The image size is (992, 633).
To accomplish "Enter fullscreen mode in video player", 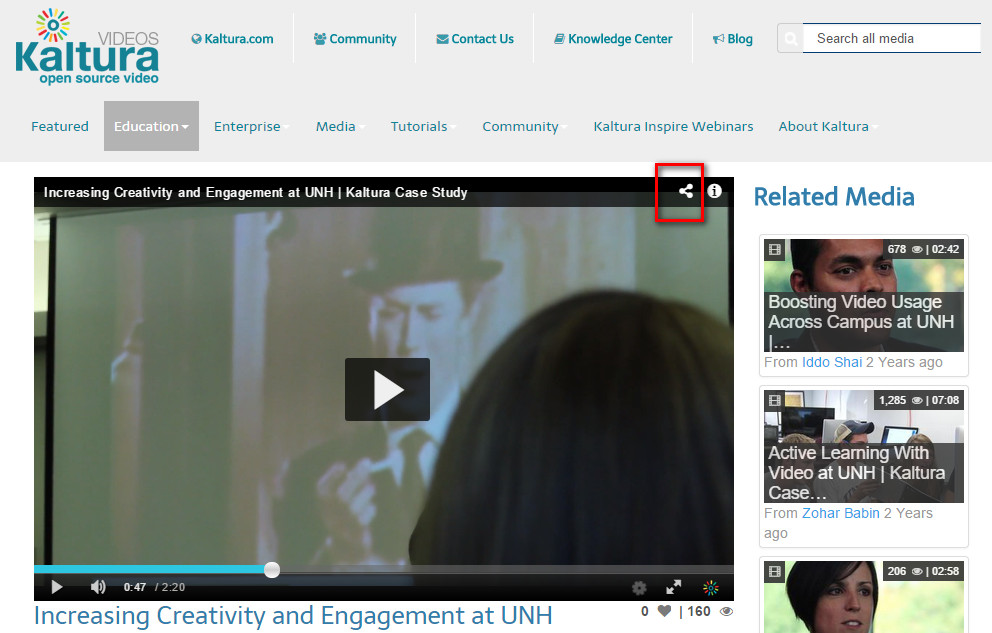I will [674, 588].
